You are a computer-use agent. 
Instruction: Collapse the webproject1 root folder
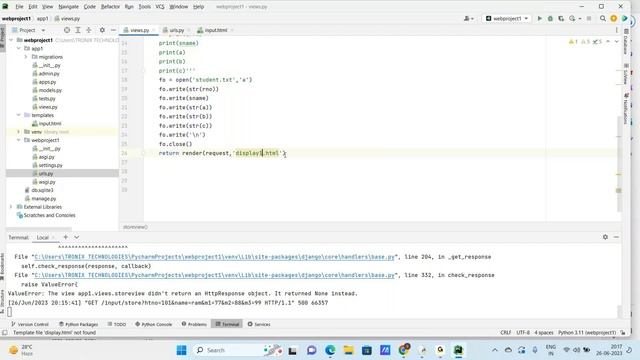pyautogui.click(x=12, y=40)
